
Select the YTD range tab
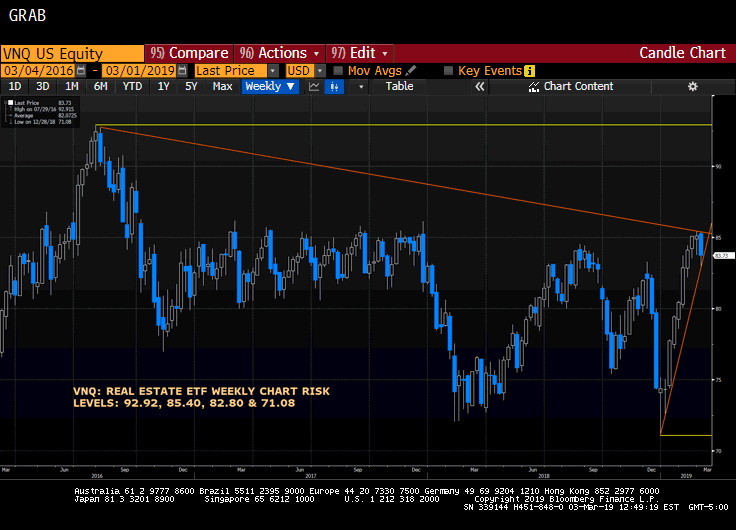click(x=132, y=86)
